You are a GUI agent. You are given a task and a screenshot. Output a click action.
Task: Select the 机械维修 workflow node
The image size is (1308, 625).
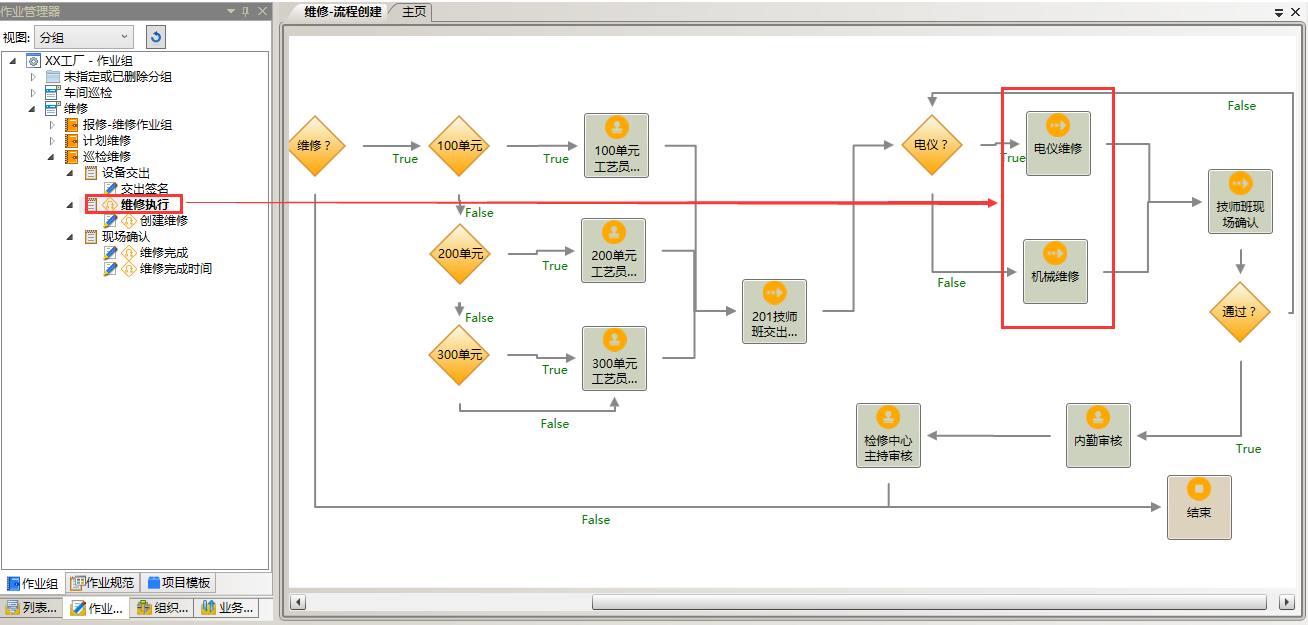tap(1055, 271)
